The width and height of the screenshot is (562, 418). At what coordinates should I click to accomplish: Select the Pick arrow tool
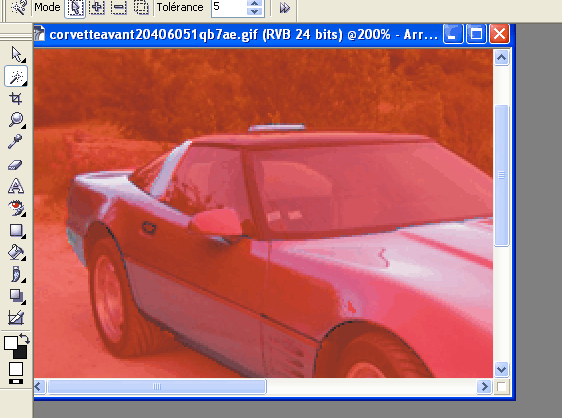[16, 54]
